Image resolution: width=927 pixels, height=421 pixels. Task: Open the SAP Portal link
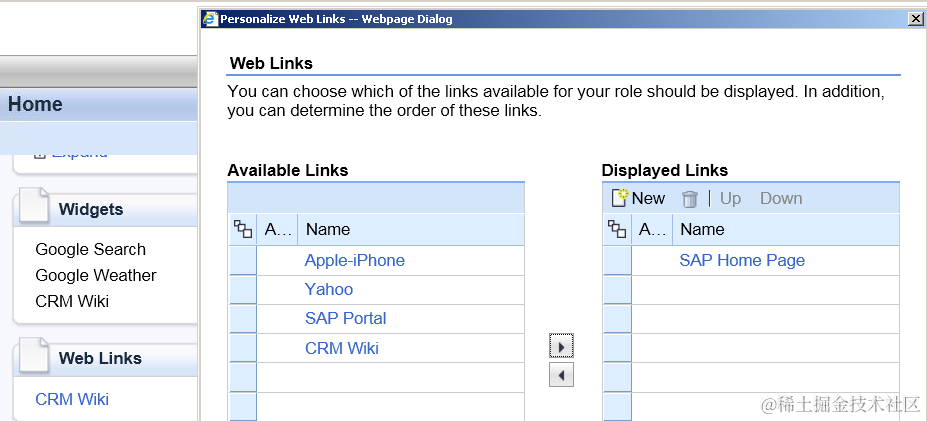click(345, 319)
